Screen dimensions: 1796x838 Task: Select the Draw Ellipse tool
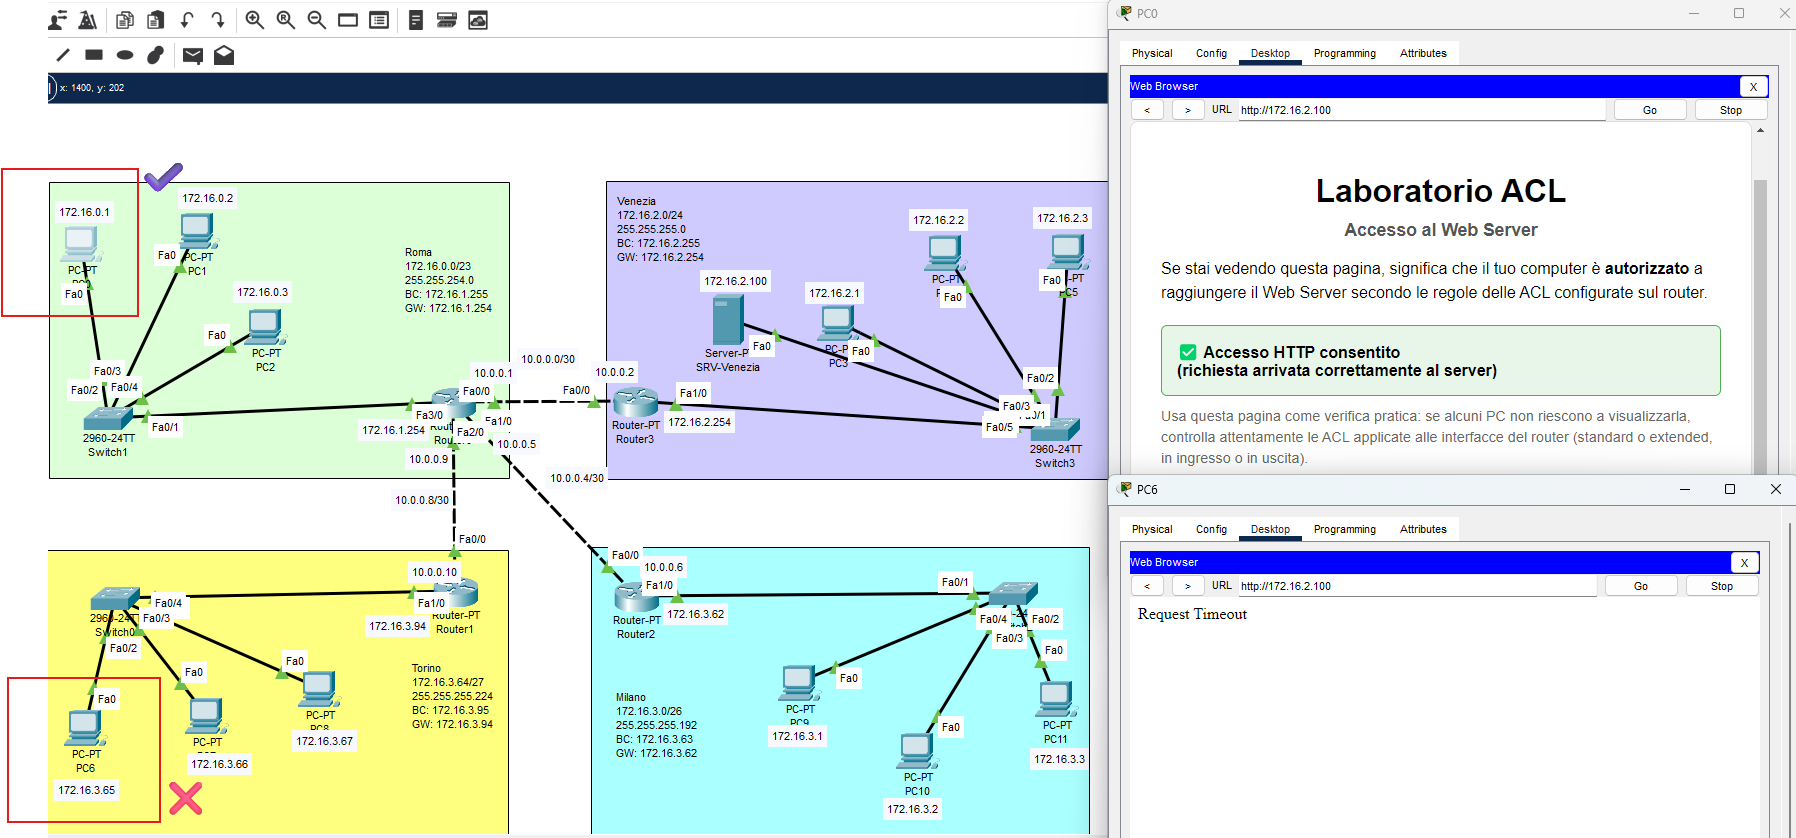(125, 56)
